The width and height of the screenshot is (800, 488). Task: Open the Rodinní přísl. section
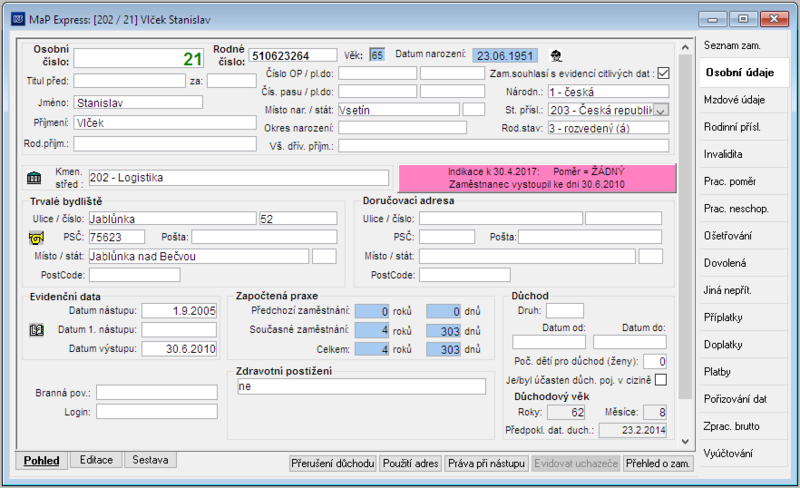pyautogui.click(x=742, y=127)
